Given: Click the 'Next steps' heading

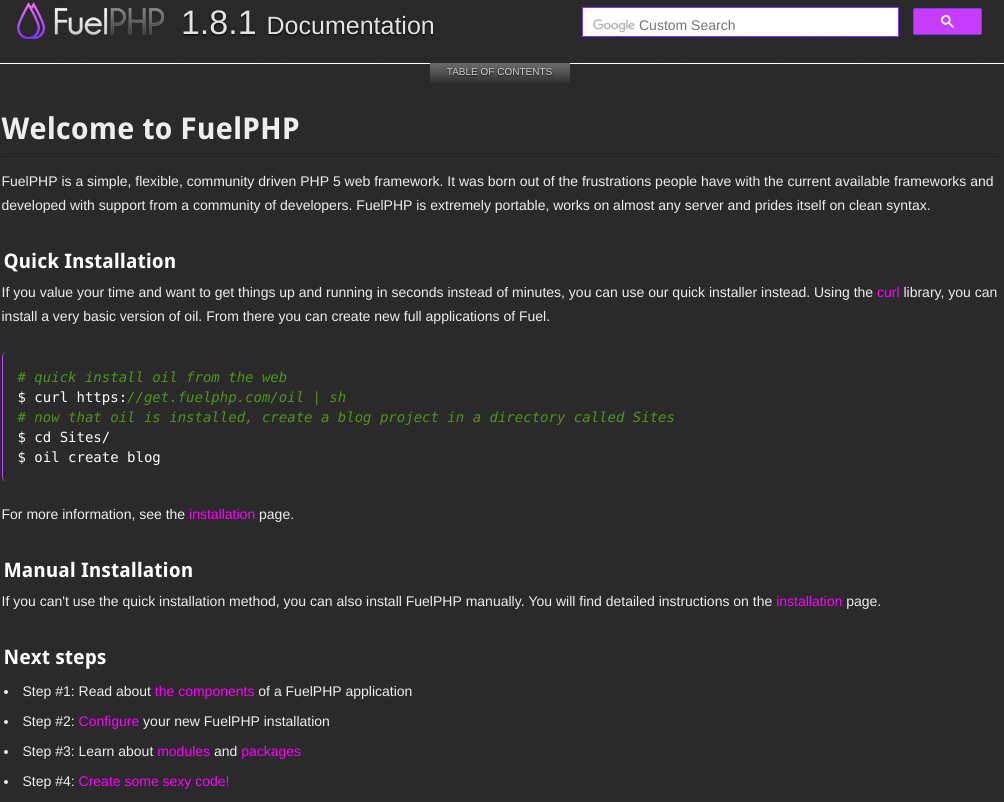Looking at the screenshot, I should coord(55,657).
